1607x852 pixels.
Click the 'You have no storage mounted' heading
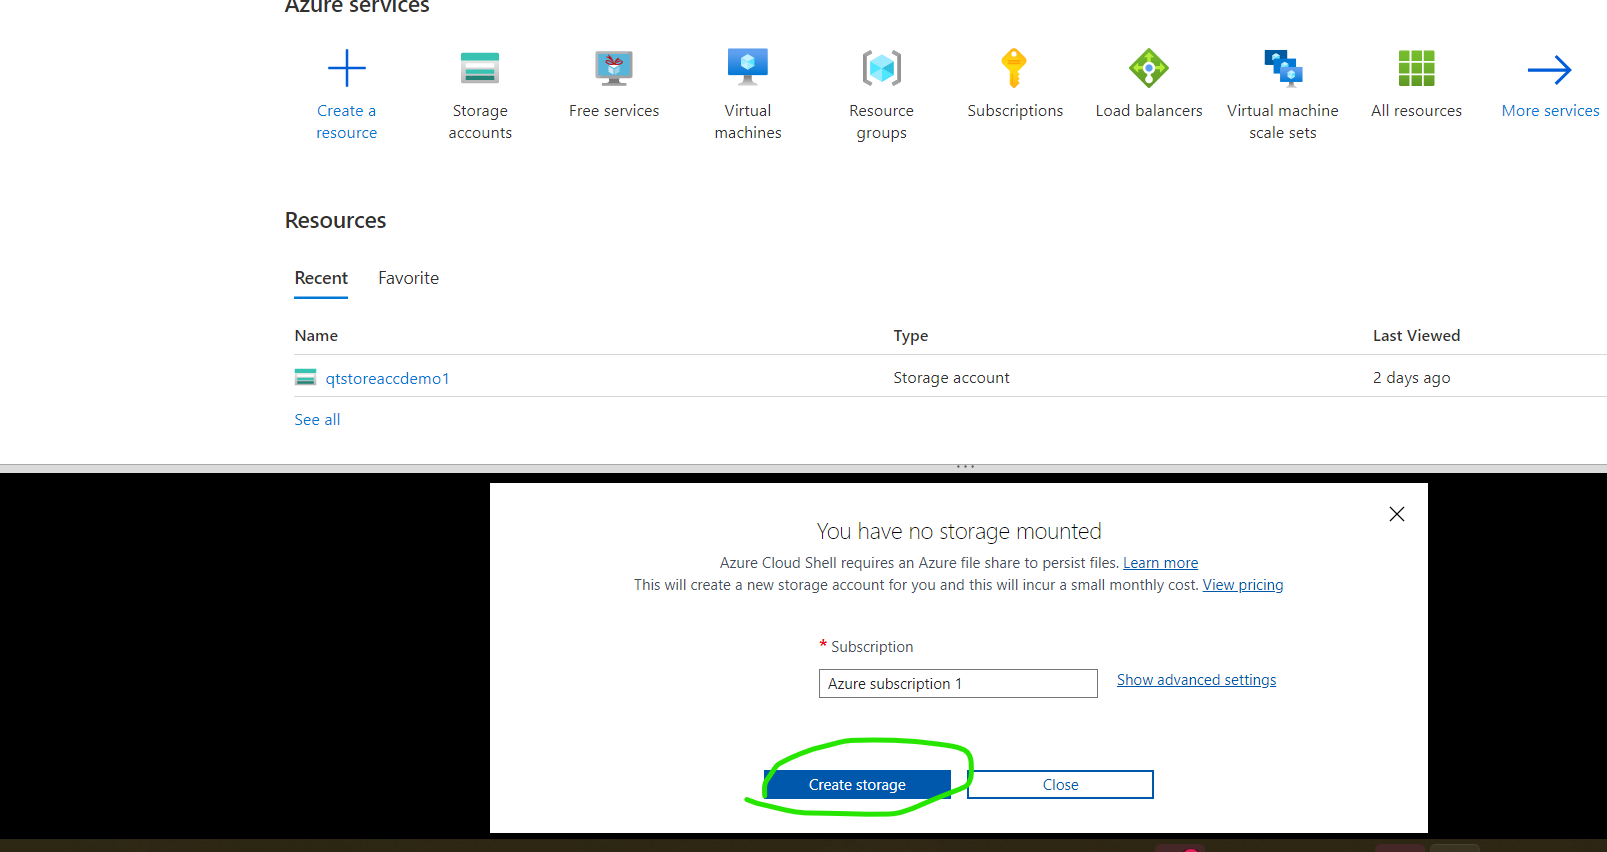[x=959, y=531]
